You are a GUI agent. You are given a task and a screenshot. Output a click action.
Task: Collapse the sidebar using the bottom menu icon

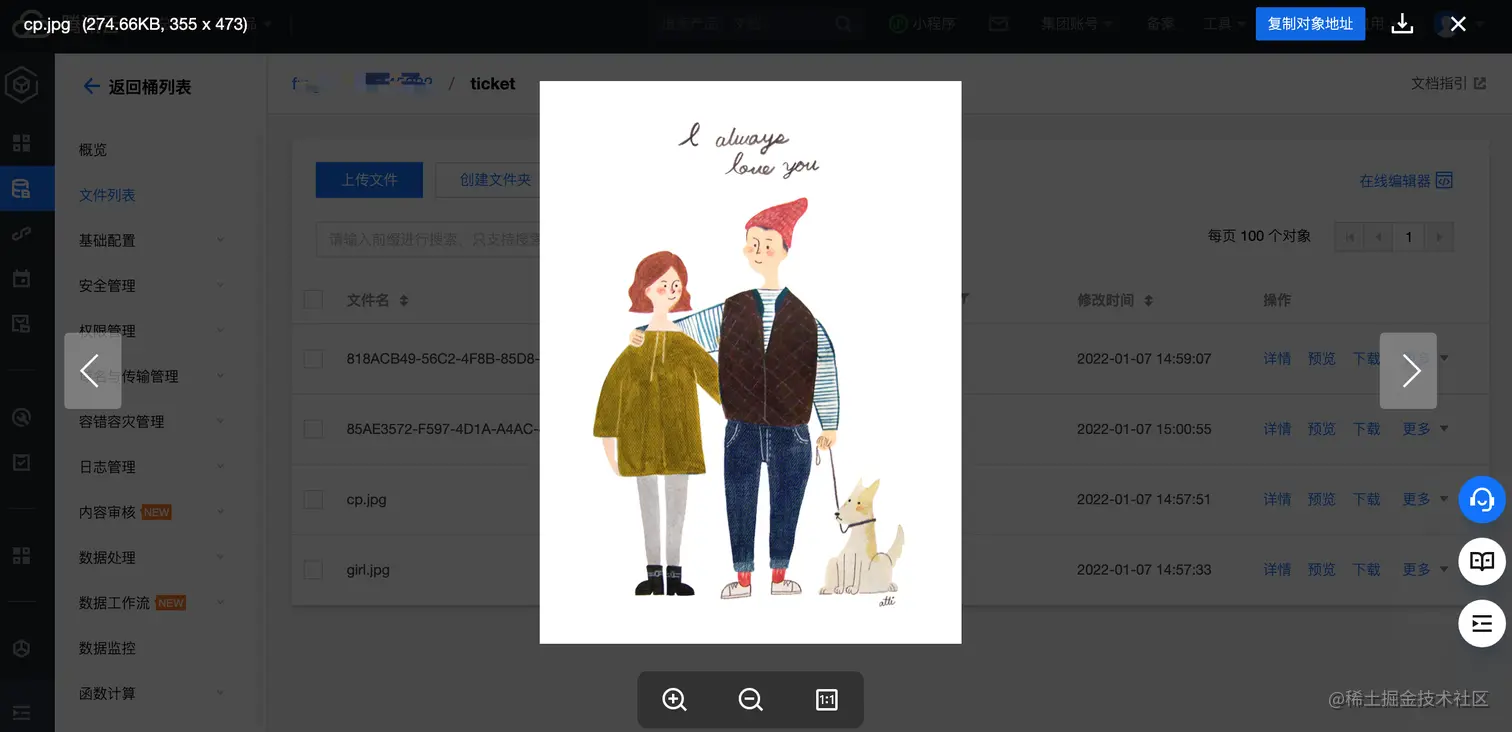point(21,713)
